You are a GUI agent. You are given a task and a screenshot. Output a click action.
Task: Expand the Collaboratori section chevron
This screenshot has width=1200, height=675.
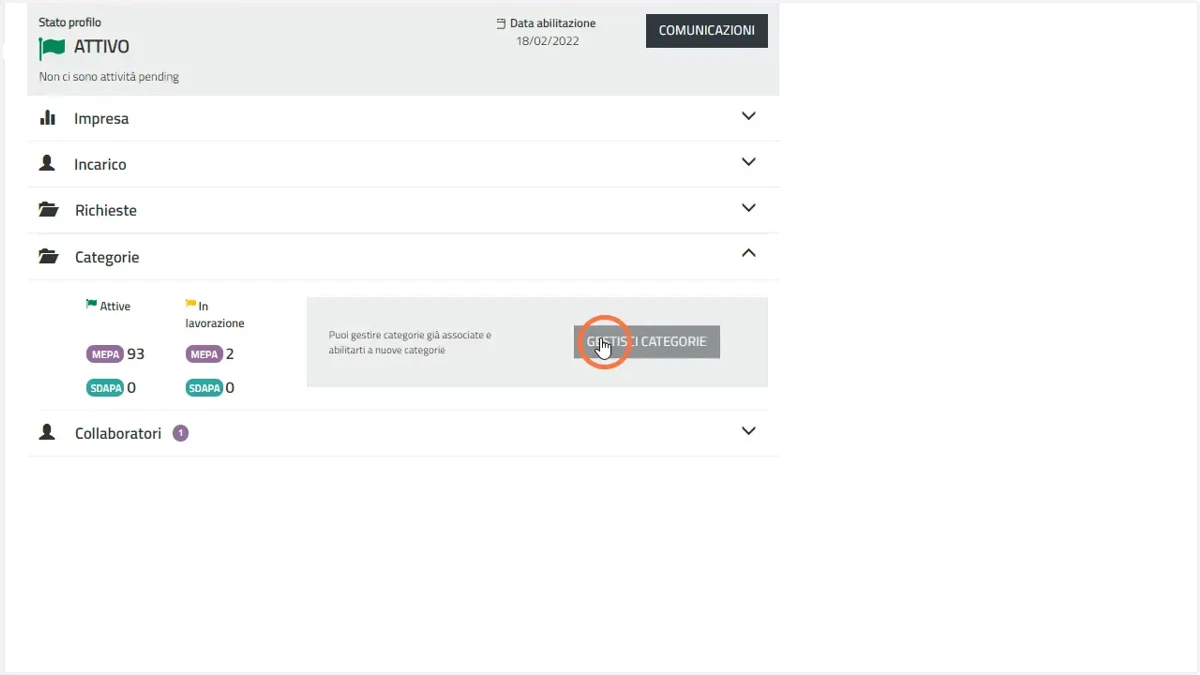[748, 431]
